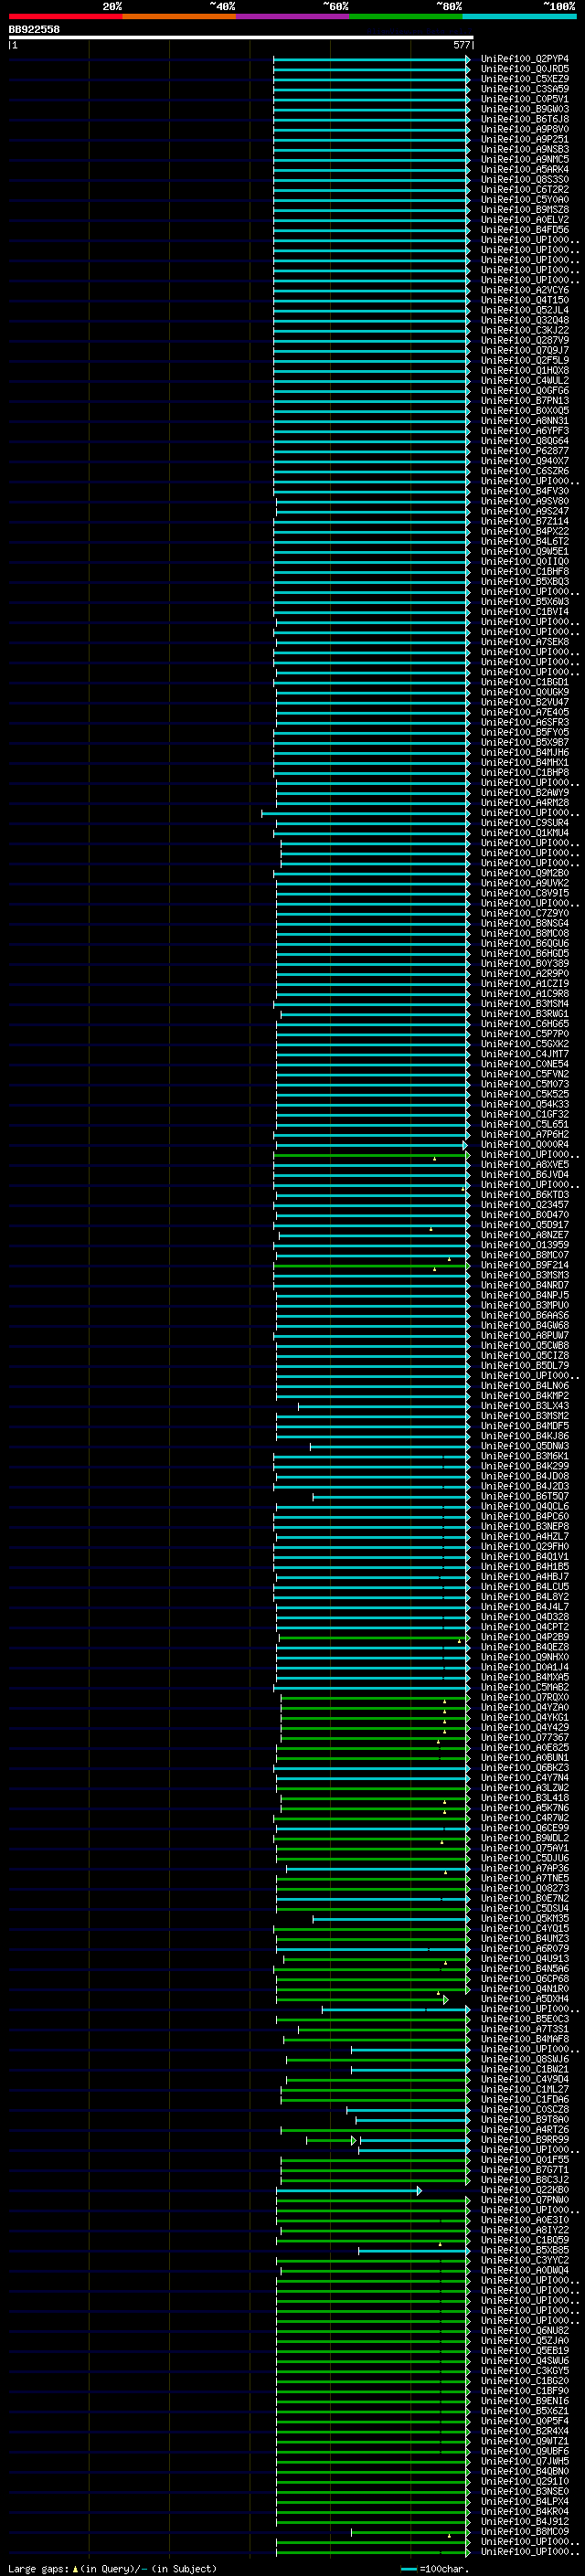Select the UniRef100_Q4SWU6 label

point(525,2361)
